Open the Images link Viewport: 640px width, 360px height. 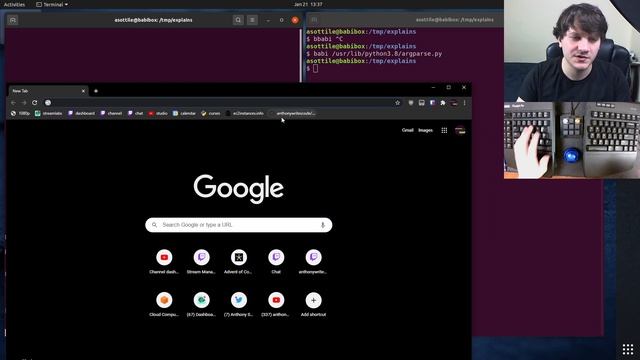425,130
